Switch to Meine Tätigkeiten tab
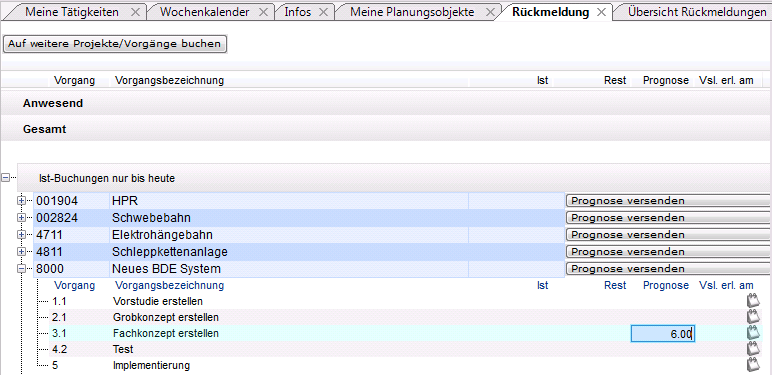The width and height of the screenshot is (772, 380). [x=72, y=12]
